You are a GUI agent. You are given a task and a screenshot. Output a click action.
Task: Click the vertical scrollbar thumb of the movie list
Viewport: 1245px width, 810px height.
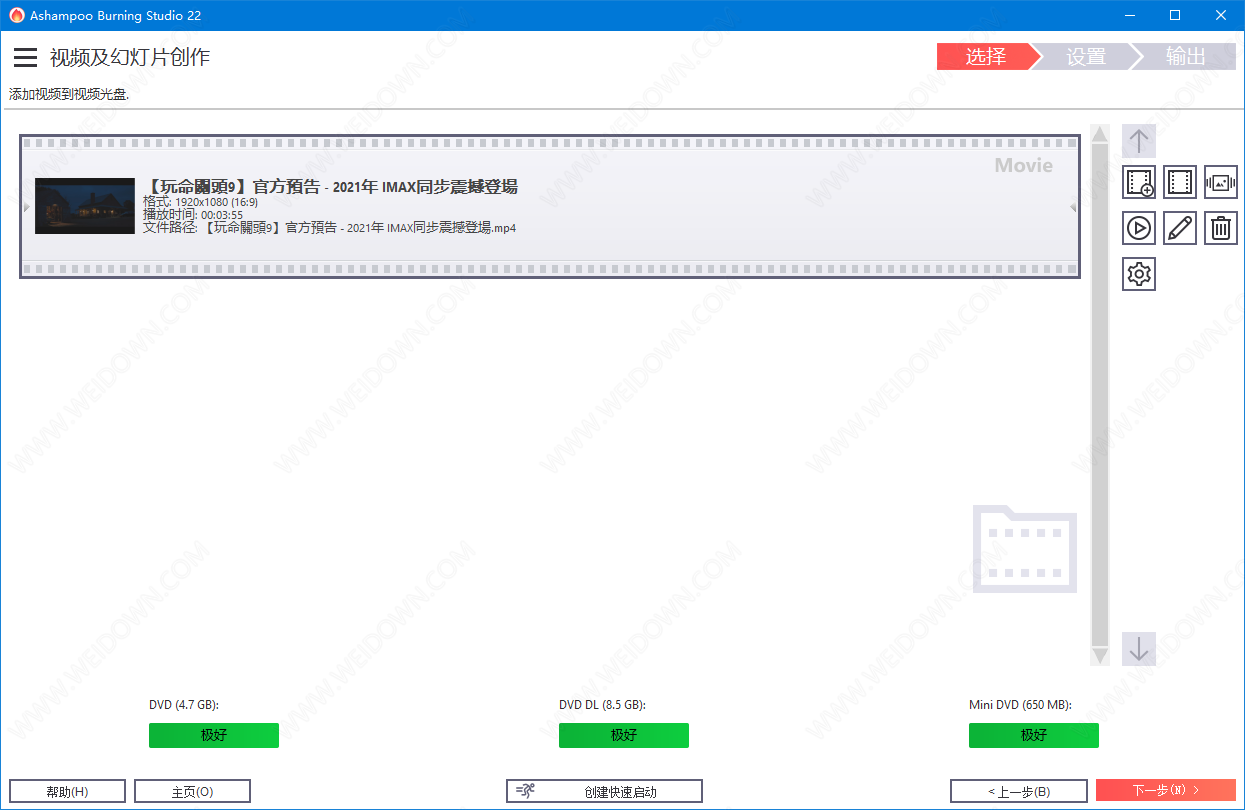1100,395
